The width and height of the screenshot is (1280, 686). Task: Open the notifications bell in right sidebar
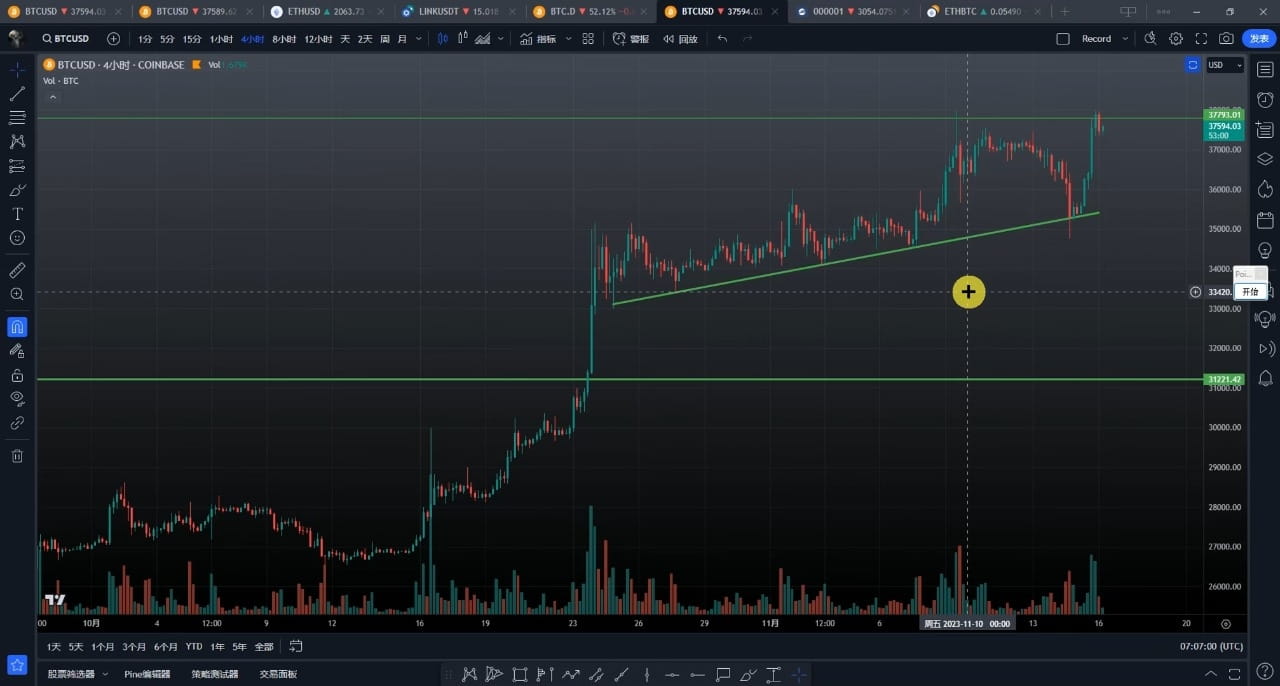[x=1265, y=378]
